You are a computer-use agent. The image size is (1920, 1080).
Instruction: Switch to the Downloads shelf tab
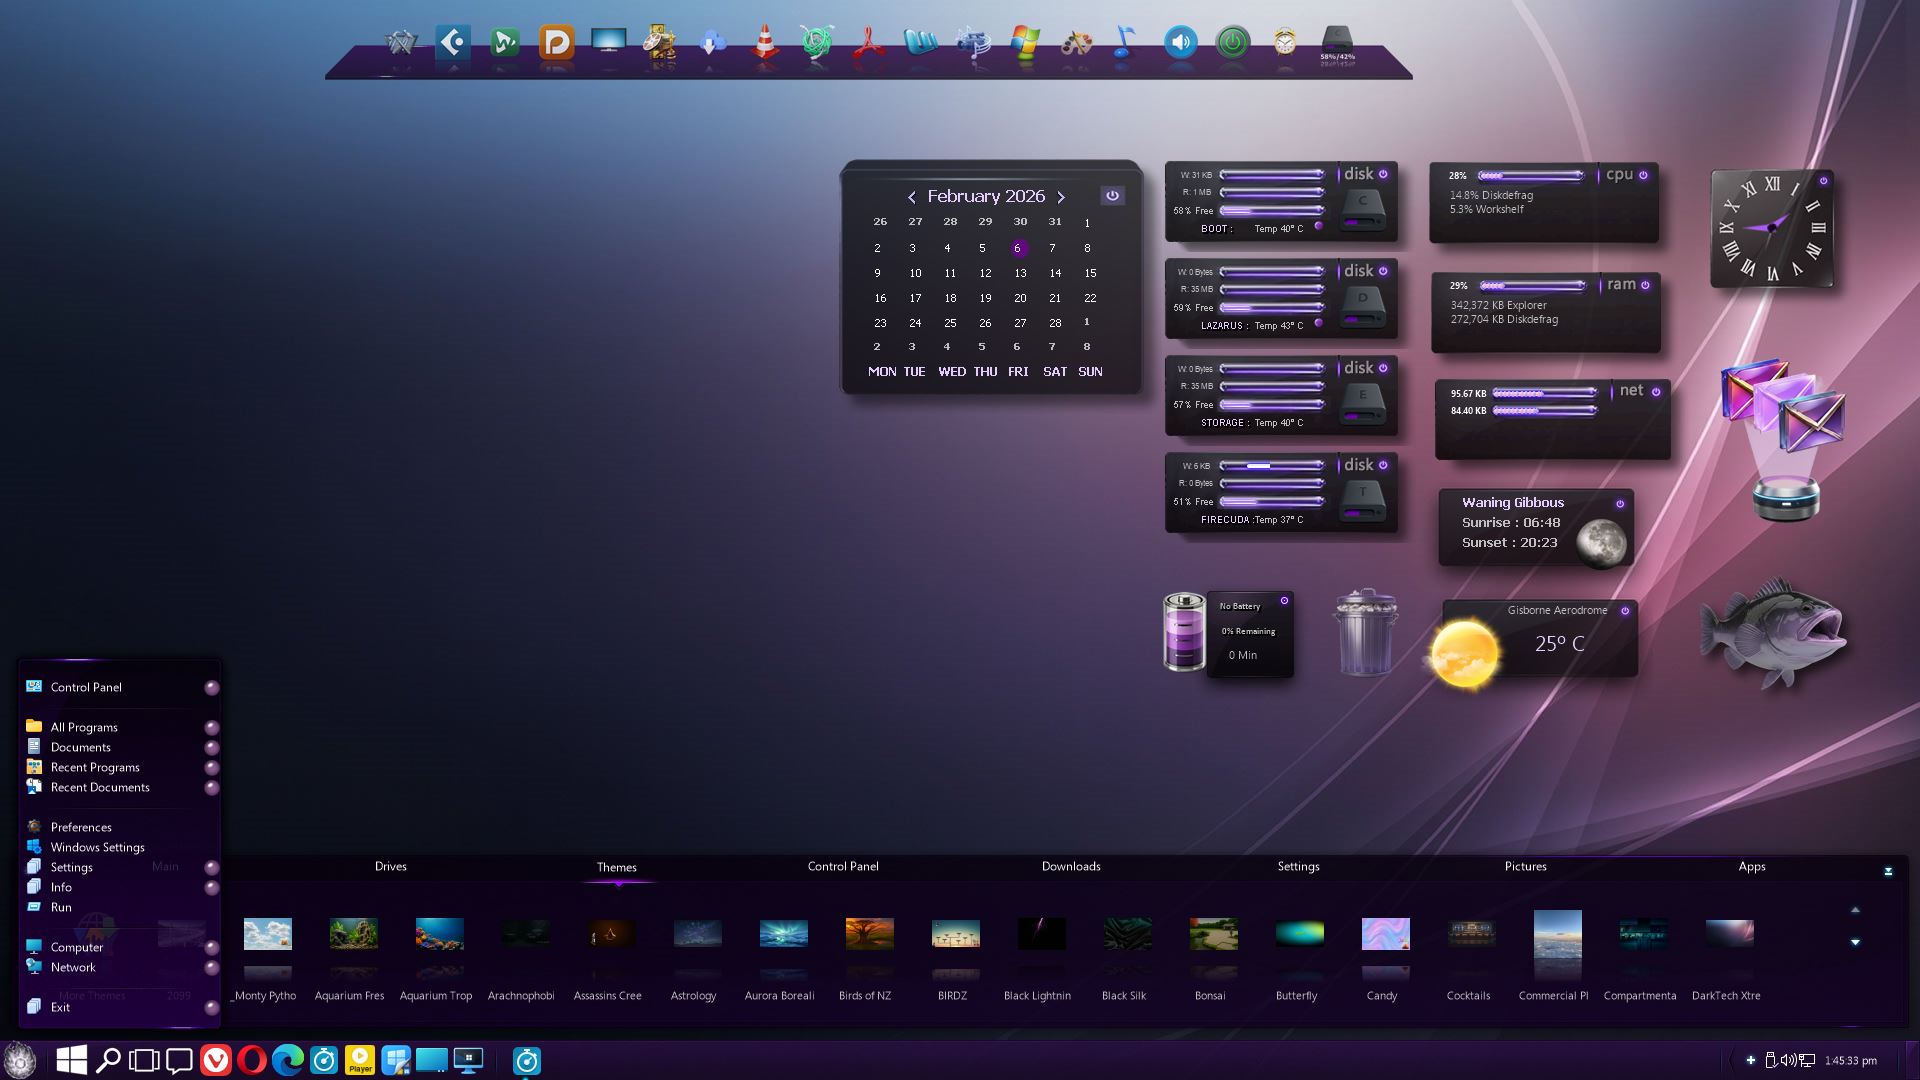[x=1070, y=867]
